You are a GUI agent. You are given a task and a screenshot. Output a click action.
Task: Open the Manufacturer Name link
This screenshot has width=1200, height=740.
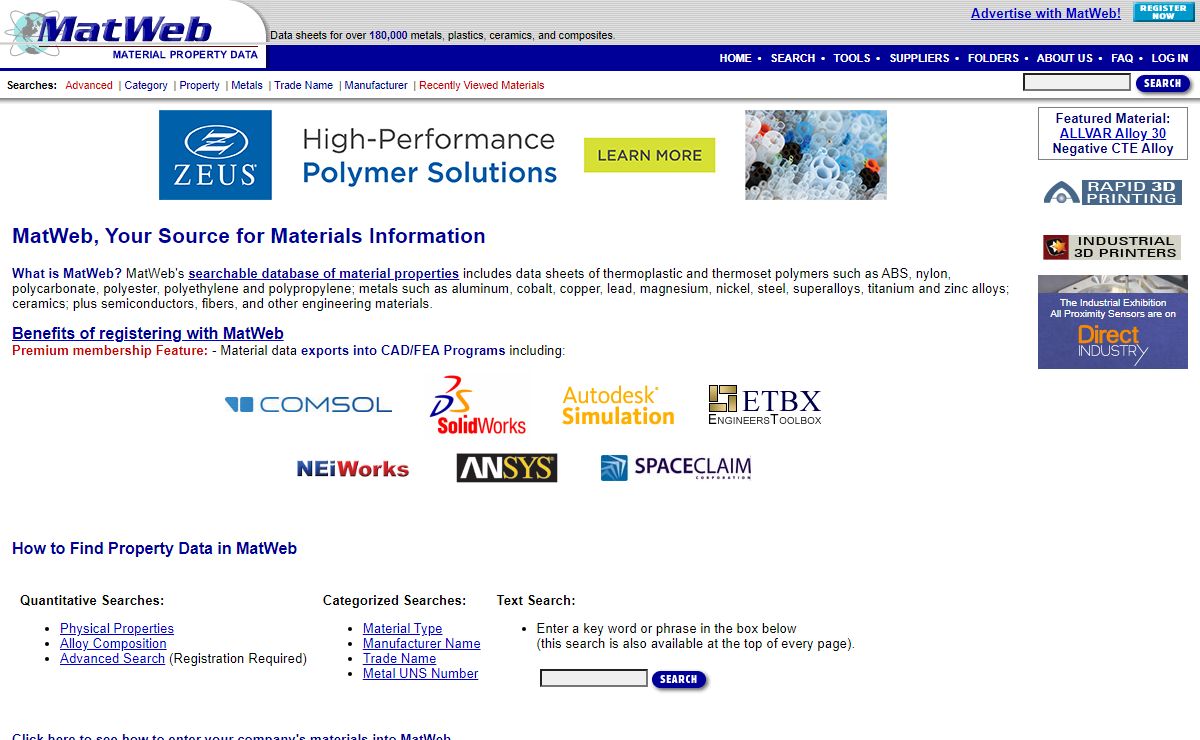(422, 643)
